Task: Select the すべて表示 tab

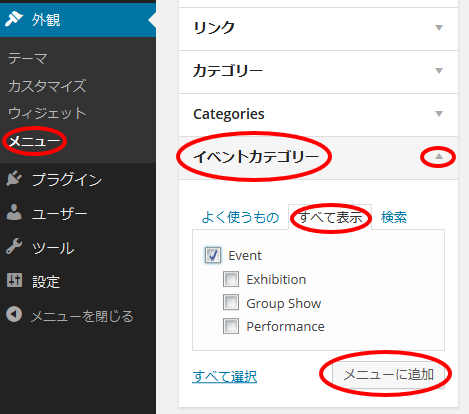Action: pyautogui.click(x=330, y=217)
